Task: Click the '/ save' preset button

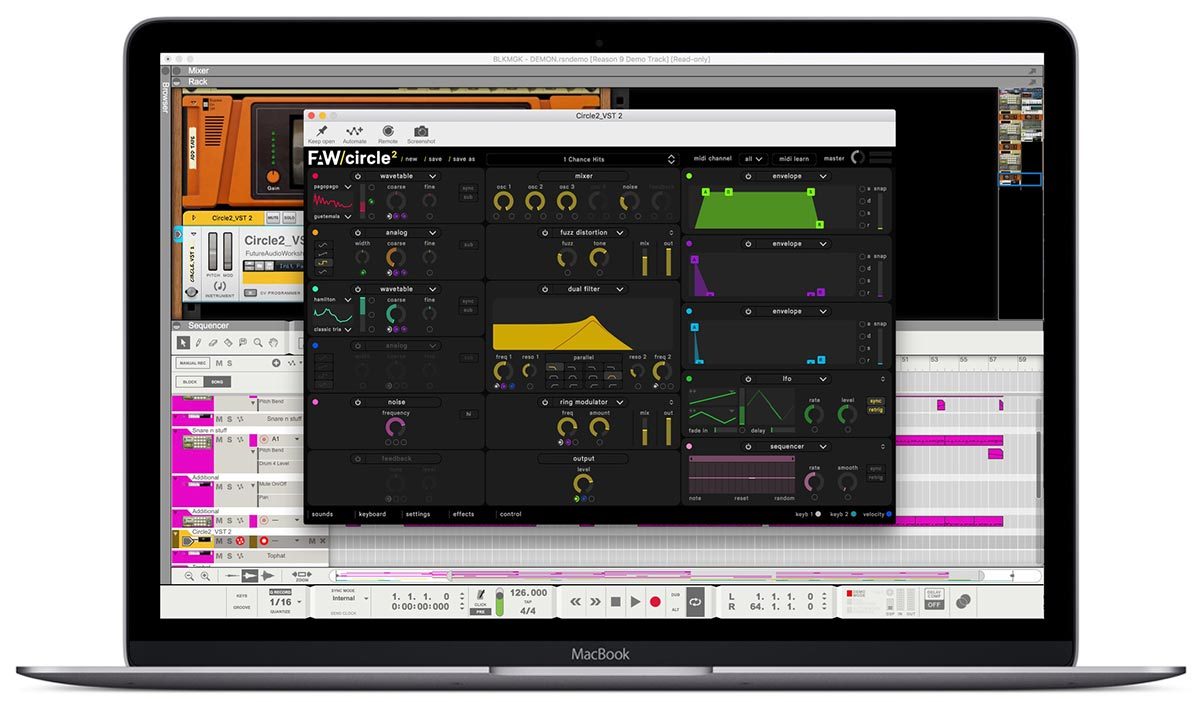Action: click(x=434, y=159)
